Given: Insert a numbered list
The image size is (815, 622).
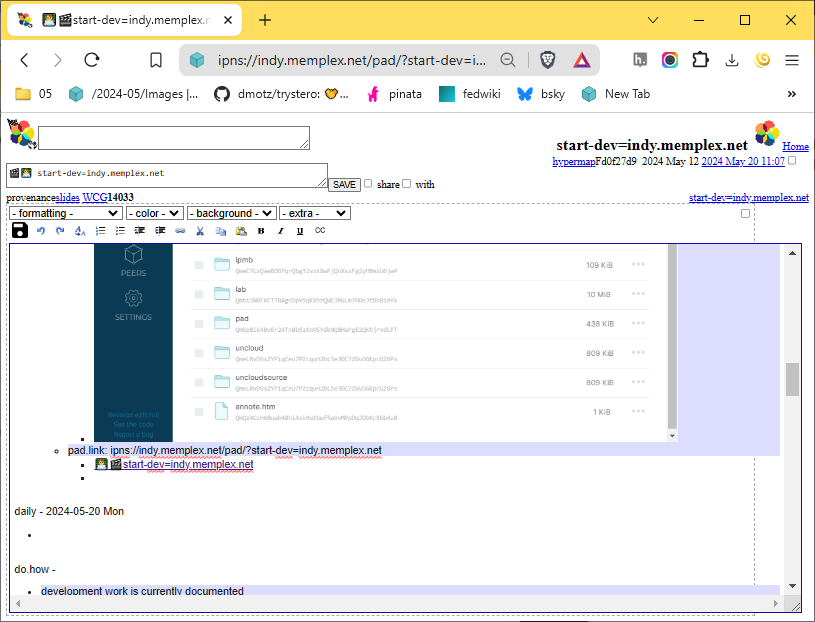Looking at the screenshot, I should pos(100,231).
